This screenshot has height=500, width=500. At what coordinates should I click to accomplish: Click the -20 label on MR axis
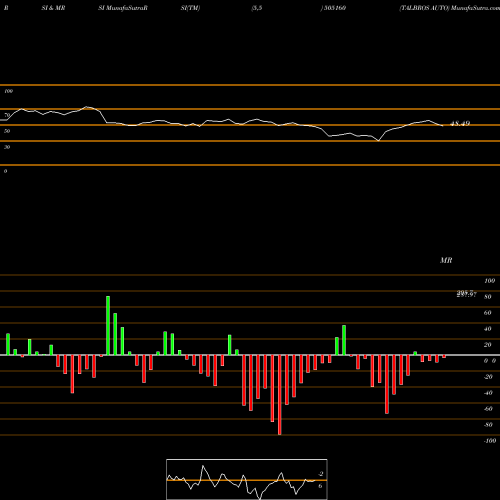coord(488,377)
